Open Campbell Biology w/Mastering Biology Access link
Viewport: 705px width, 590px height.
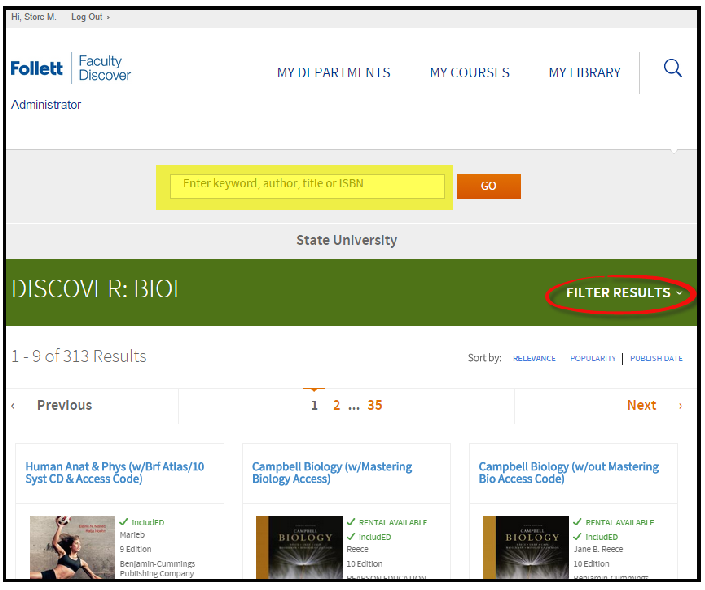click(332, 473)
